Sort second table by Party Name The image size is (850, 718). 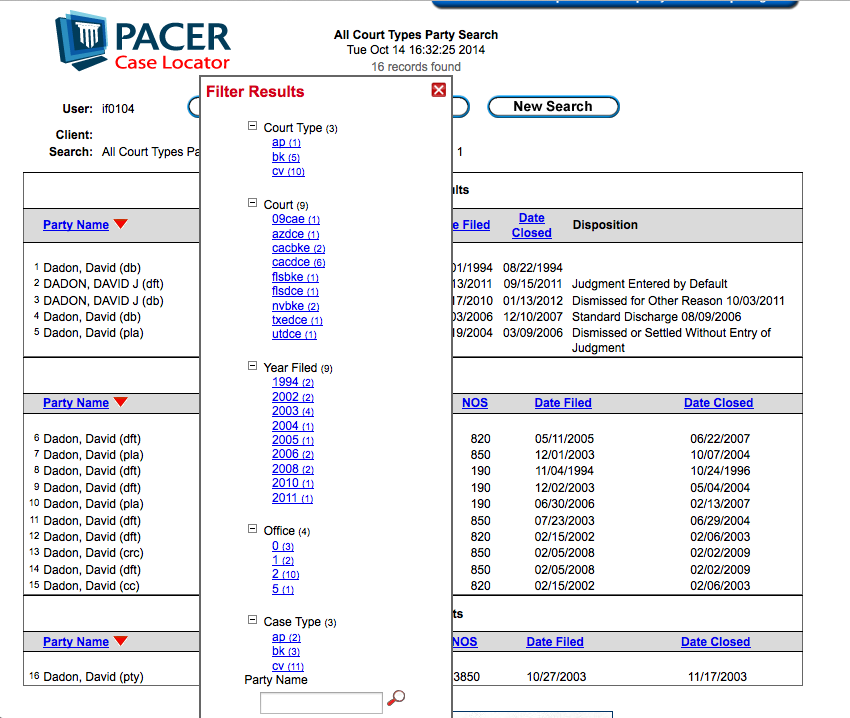pos(76,402)
